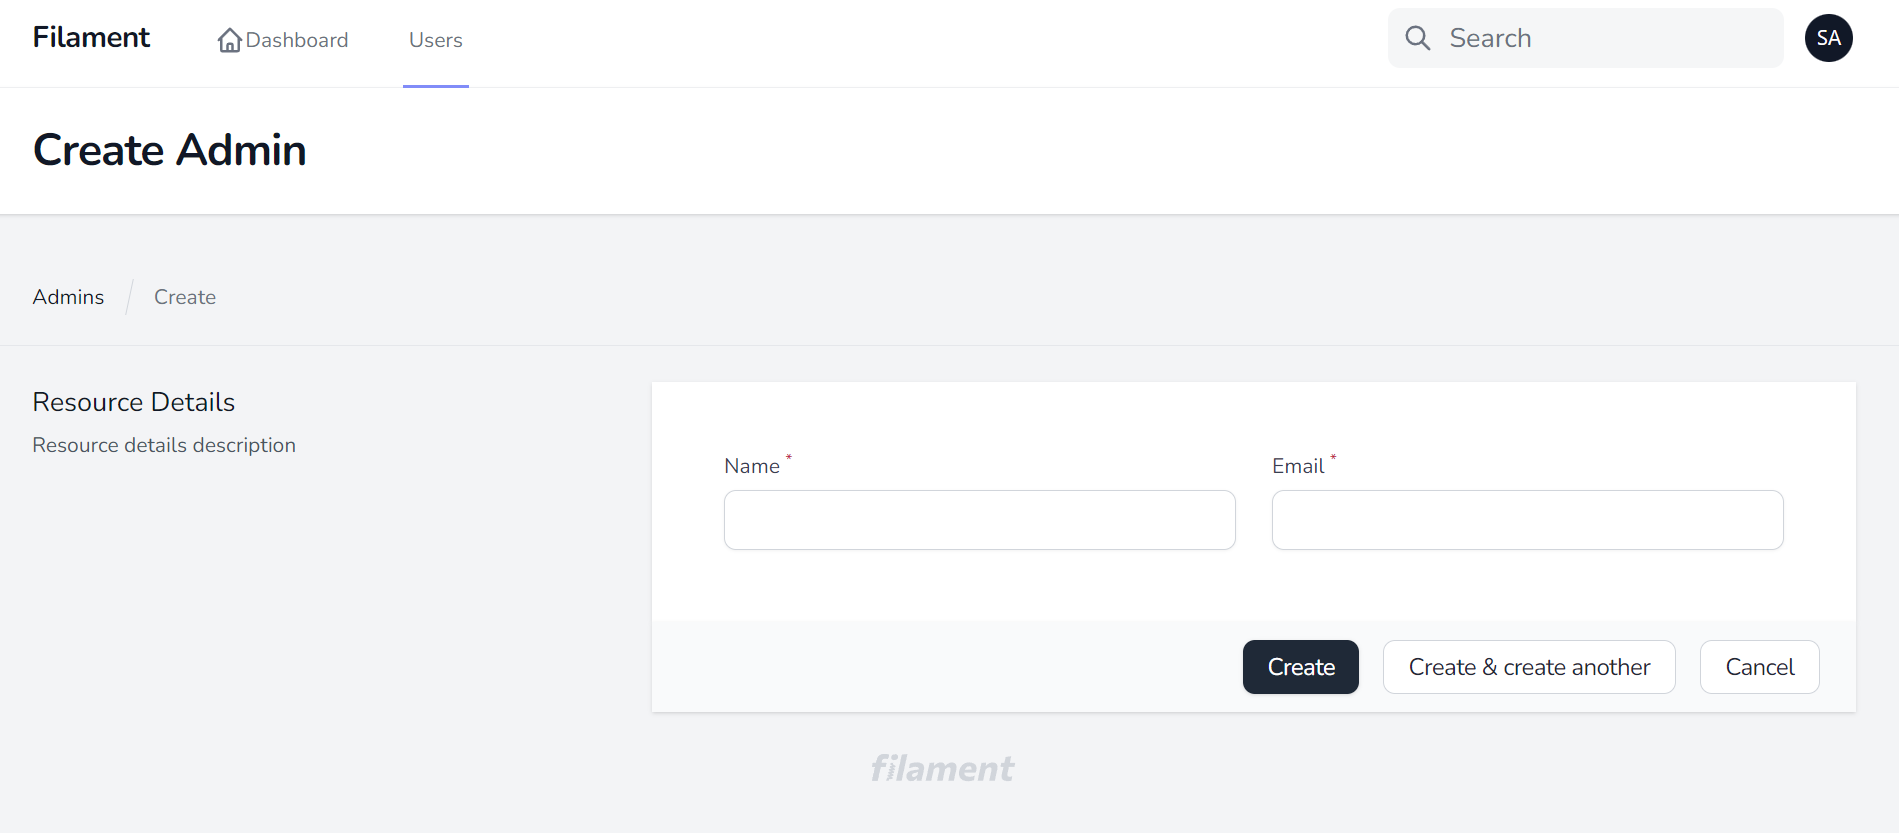
Task: Open the Dashboard via the home icon
Action: [230, 39]
